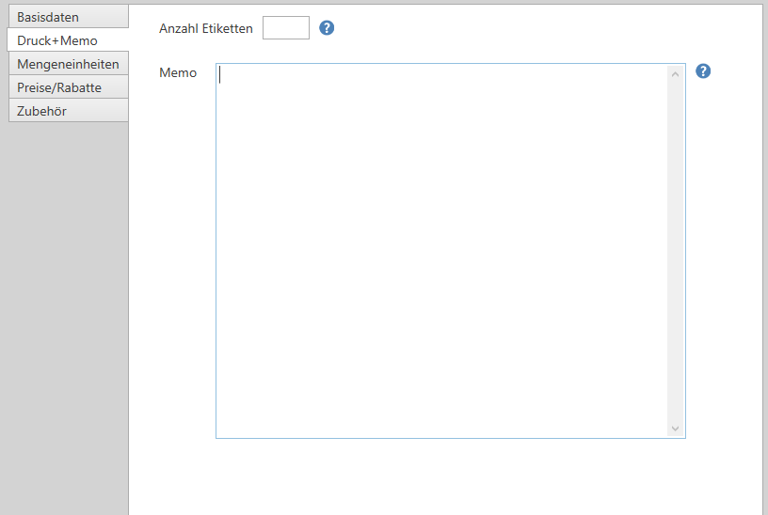Click the Memo label text
The height and width of the screenshot is (515, 768).
click(x=178, y=73)
